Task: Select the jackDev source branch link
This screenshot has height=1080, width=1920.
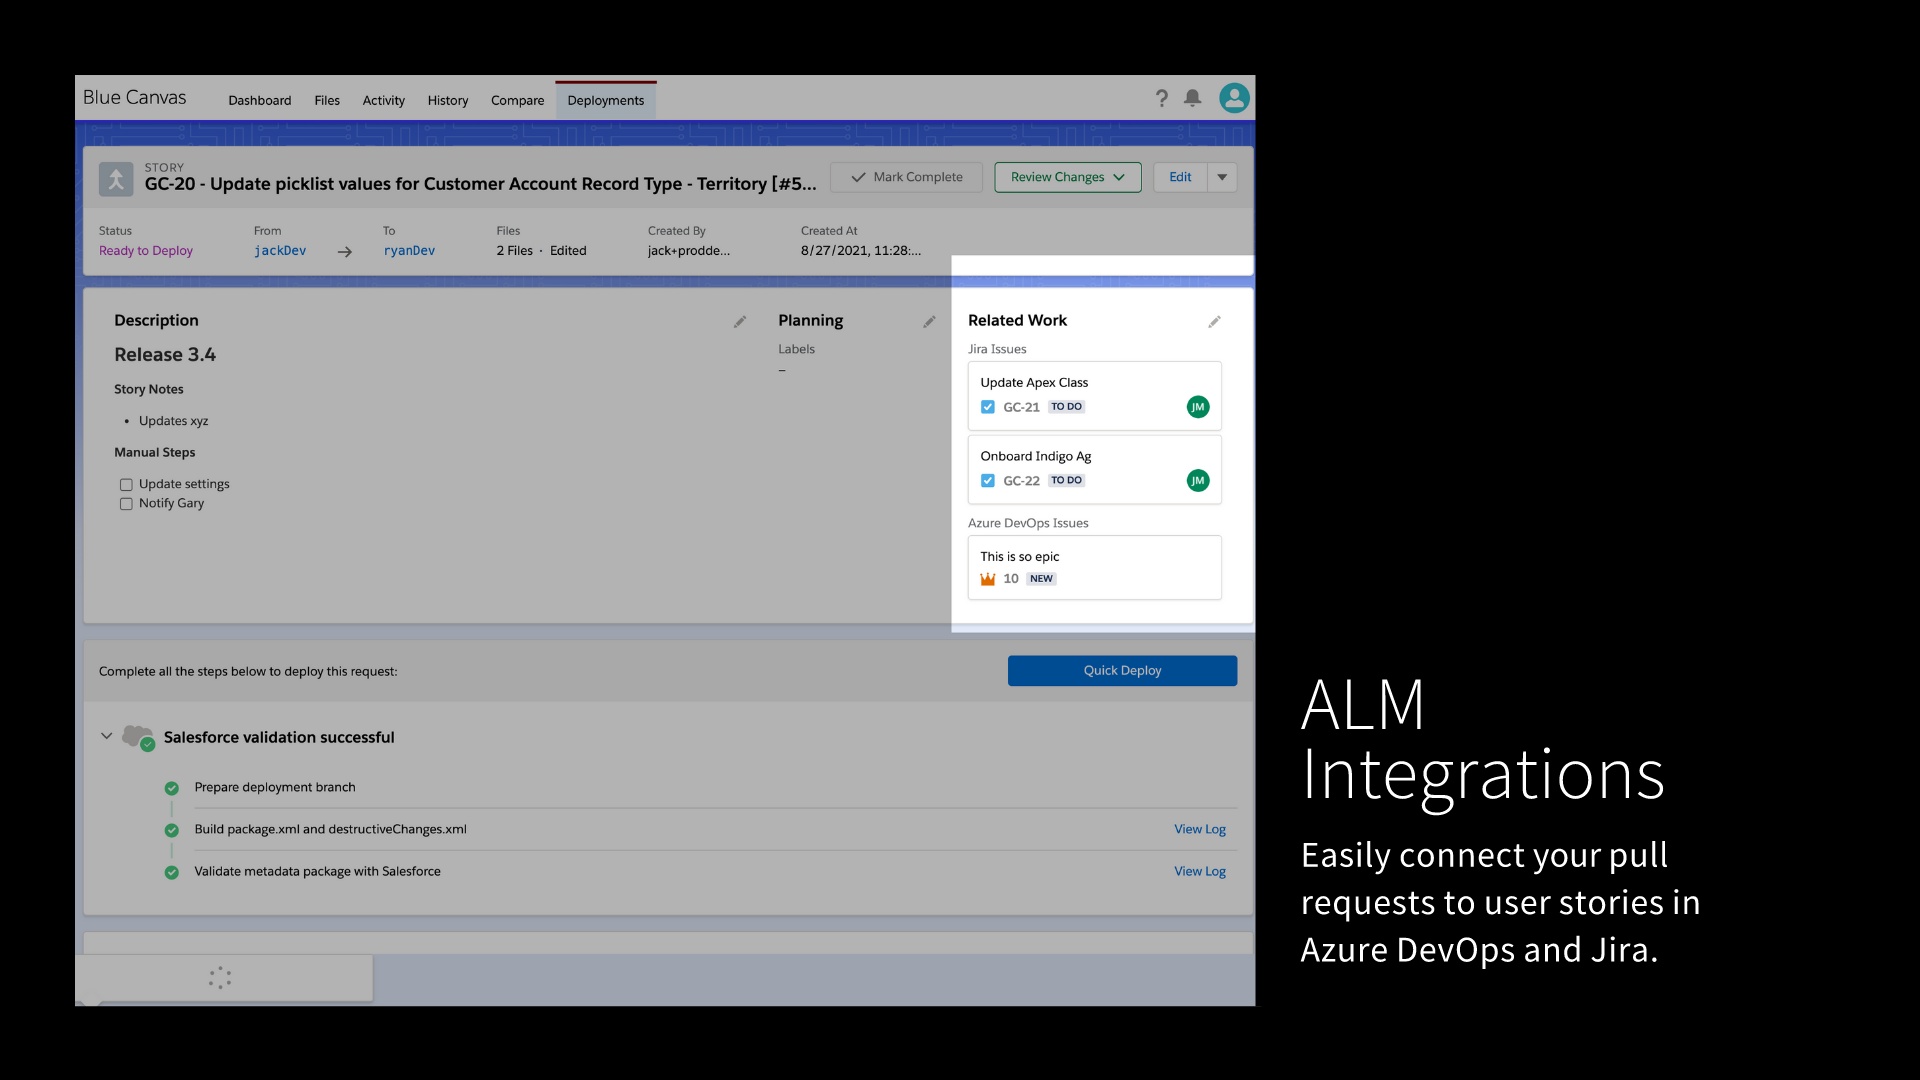Action: [280, 251]
